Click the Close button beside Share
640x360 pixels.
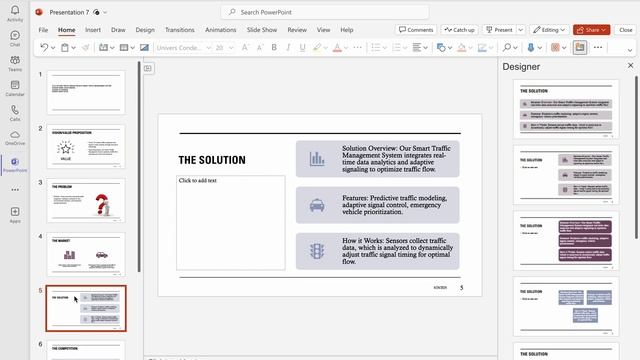[625, 30]
